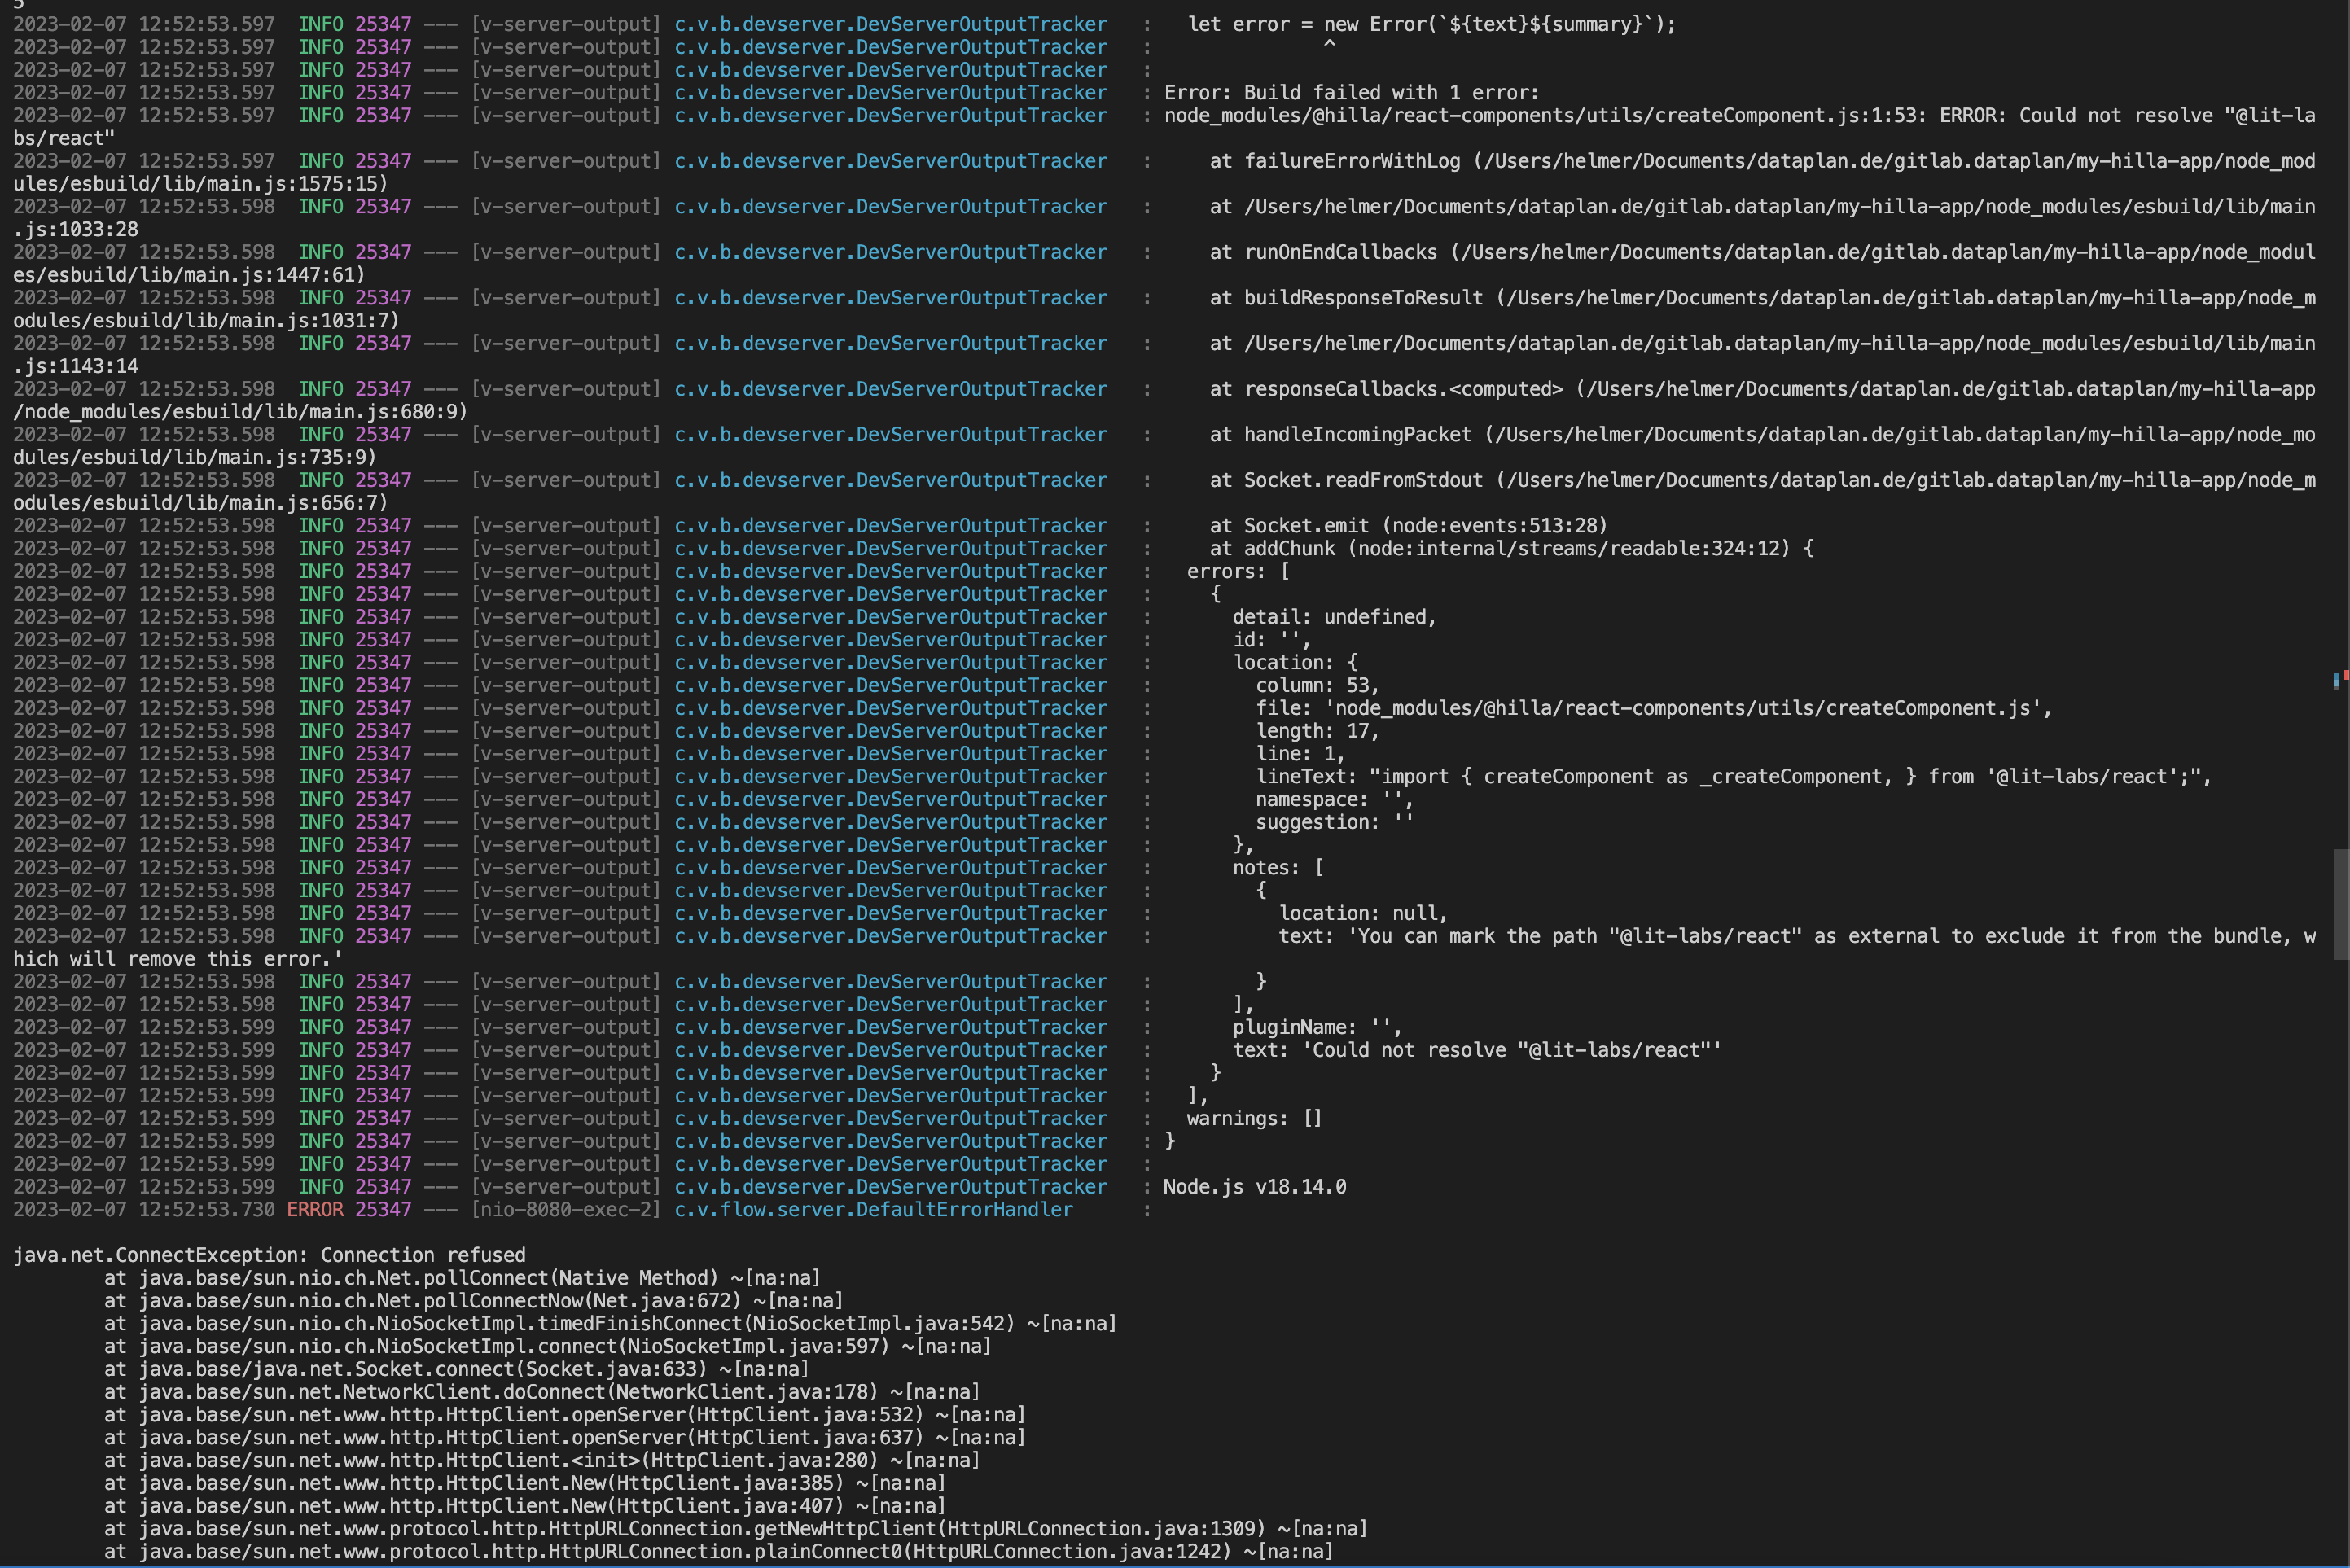Click the [nio-8080-exec-2] thread name
This screenshot has width=2350, height=1568.
coord(566,1210)
